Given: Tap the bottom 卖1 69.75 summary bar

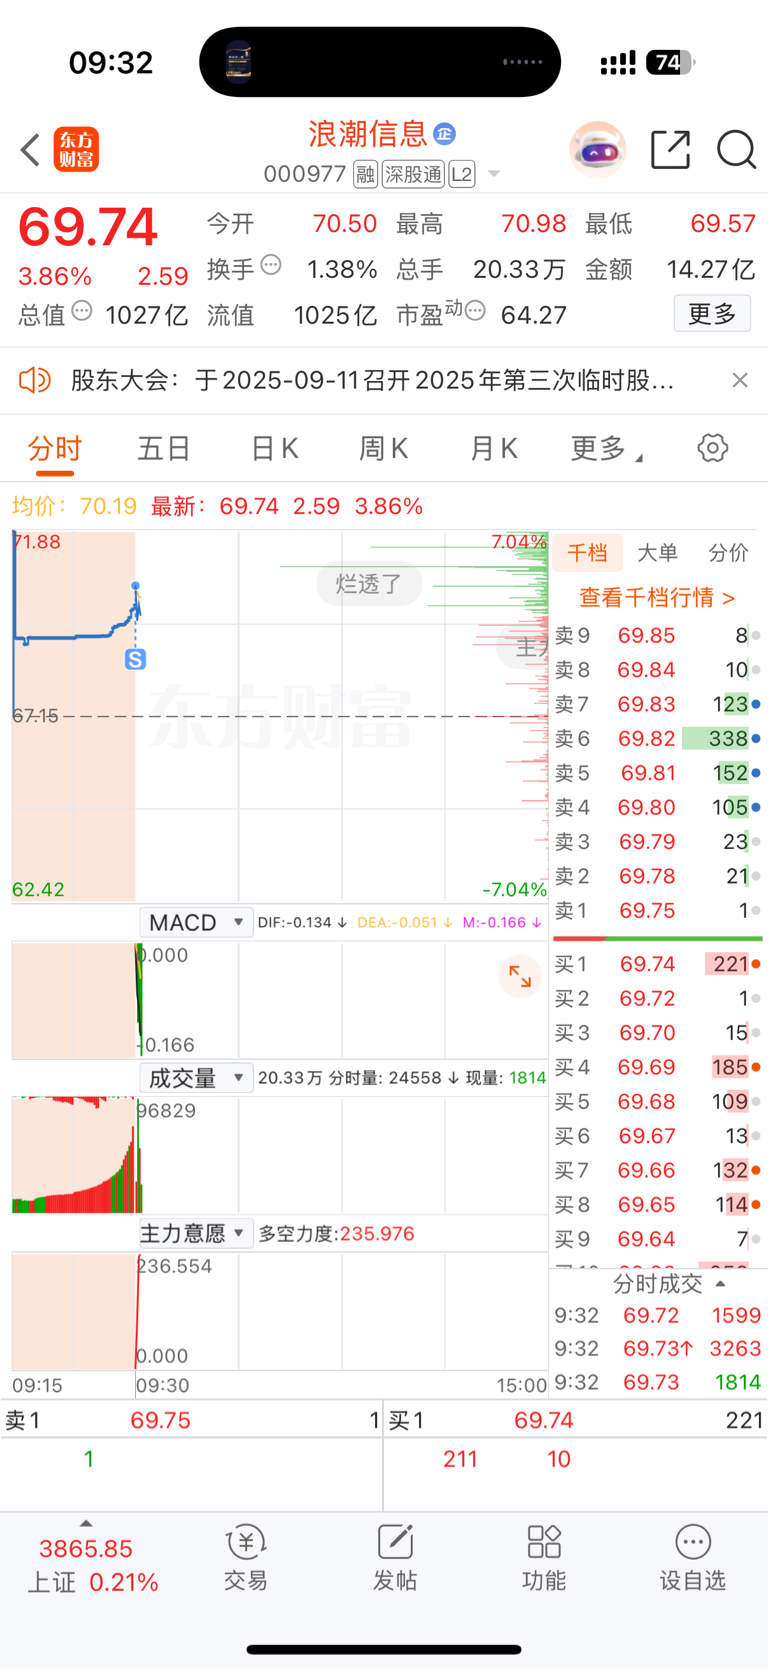Looking at the screenshot, I should [192, 1421].
